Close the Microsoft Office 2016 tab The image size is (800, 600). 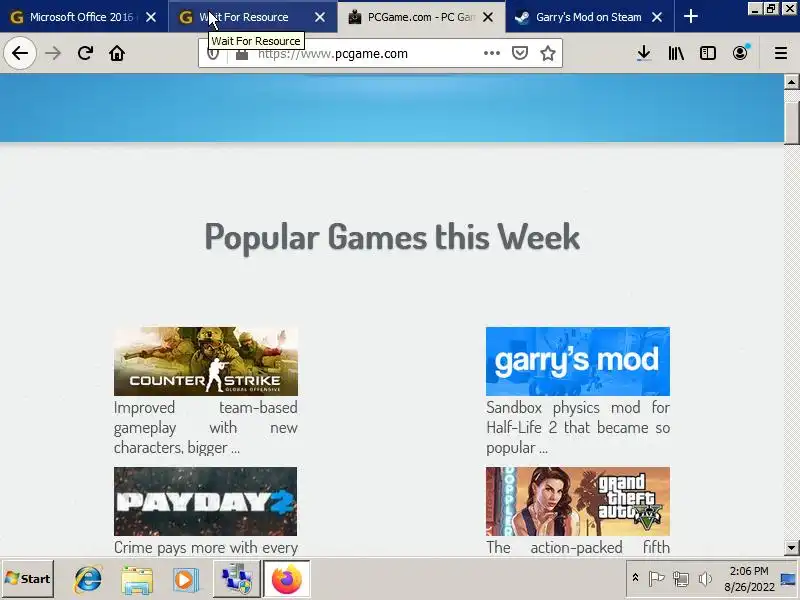pos(151,17)
